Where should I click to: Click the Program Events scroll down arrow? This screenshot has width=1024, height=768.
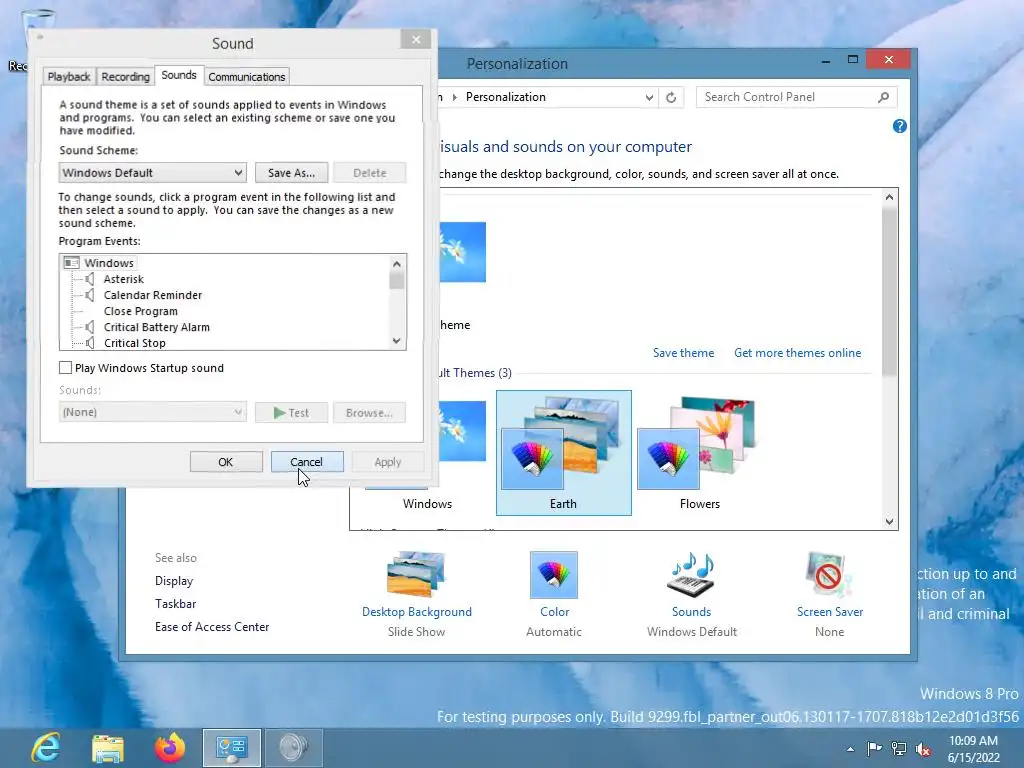tap(396, 341)
